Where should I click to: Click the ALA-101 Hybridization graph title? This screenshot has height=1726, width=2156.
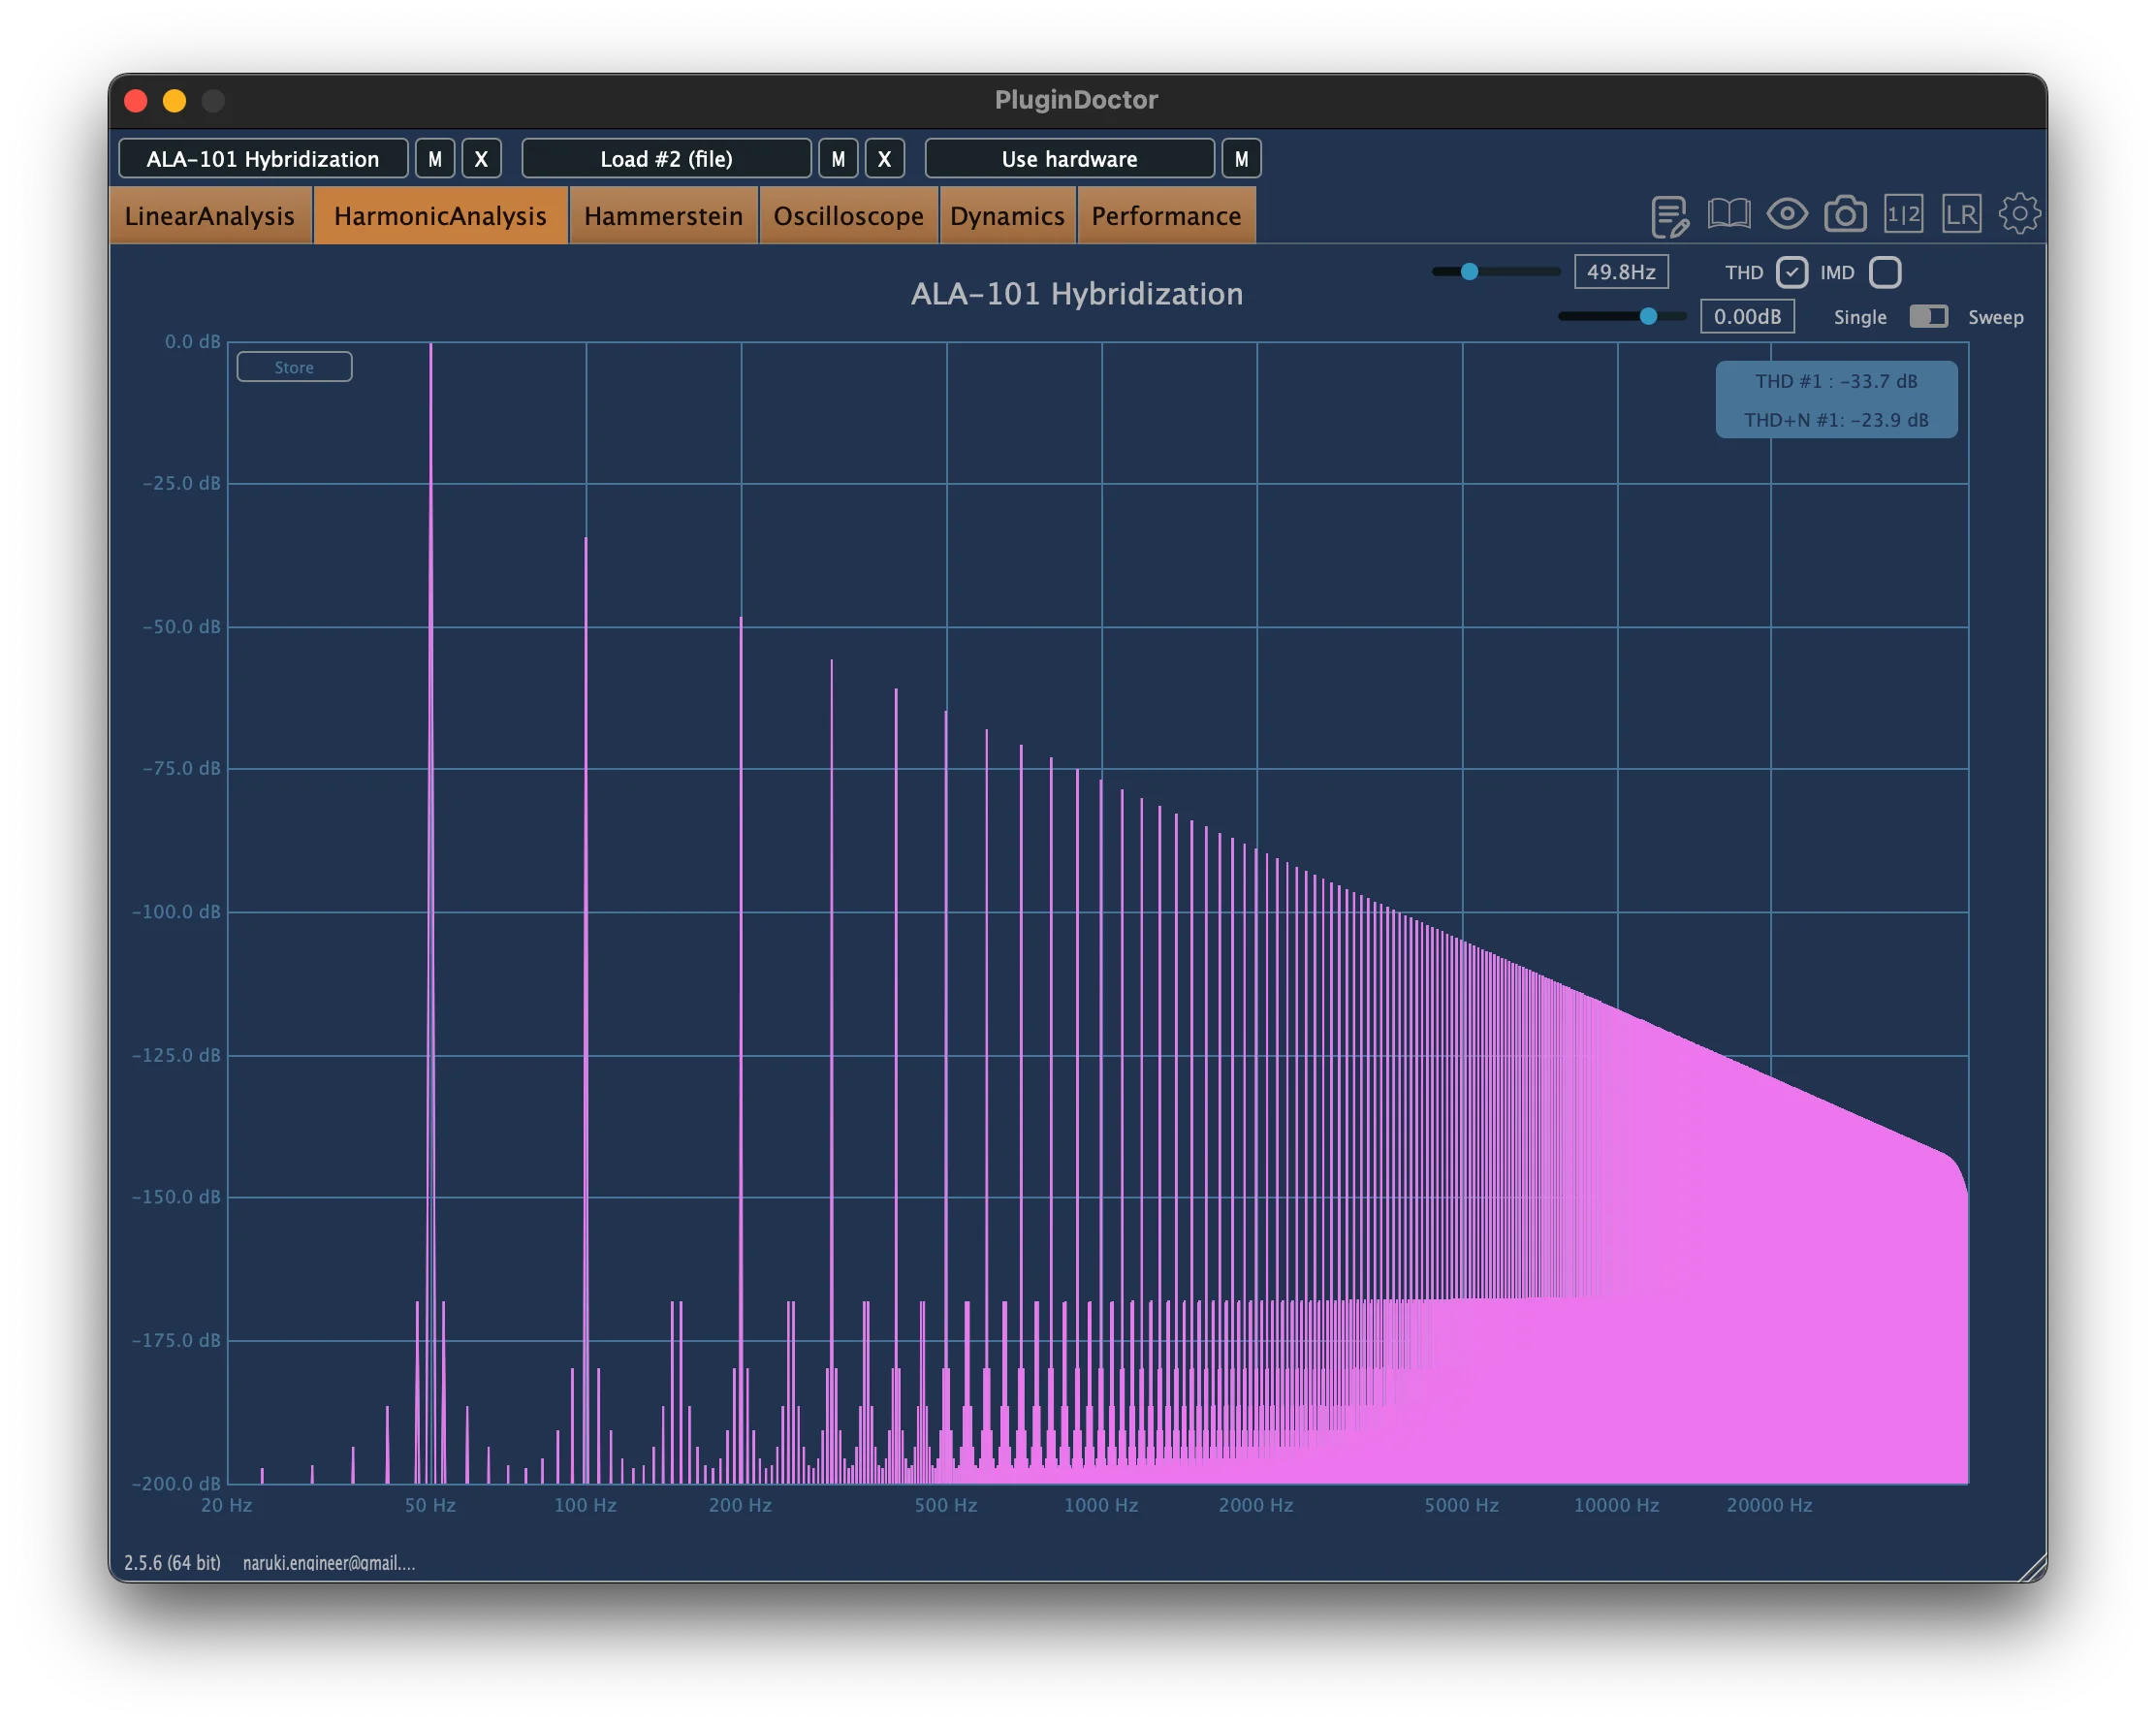pyautogui.click(x=1077, y=294)
